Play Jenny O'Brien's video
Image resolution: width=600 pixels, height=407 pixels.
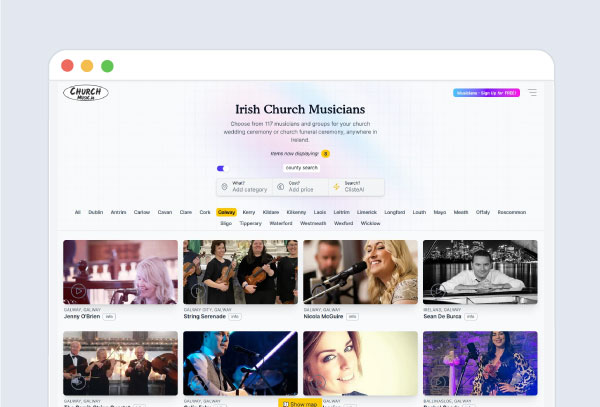pos(78,291)
